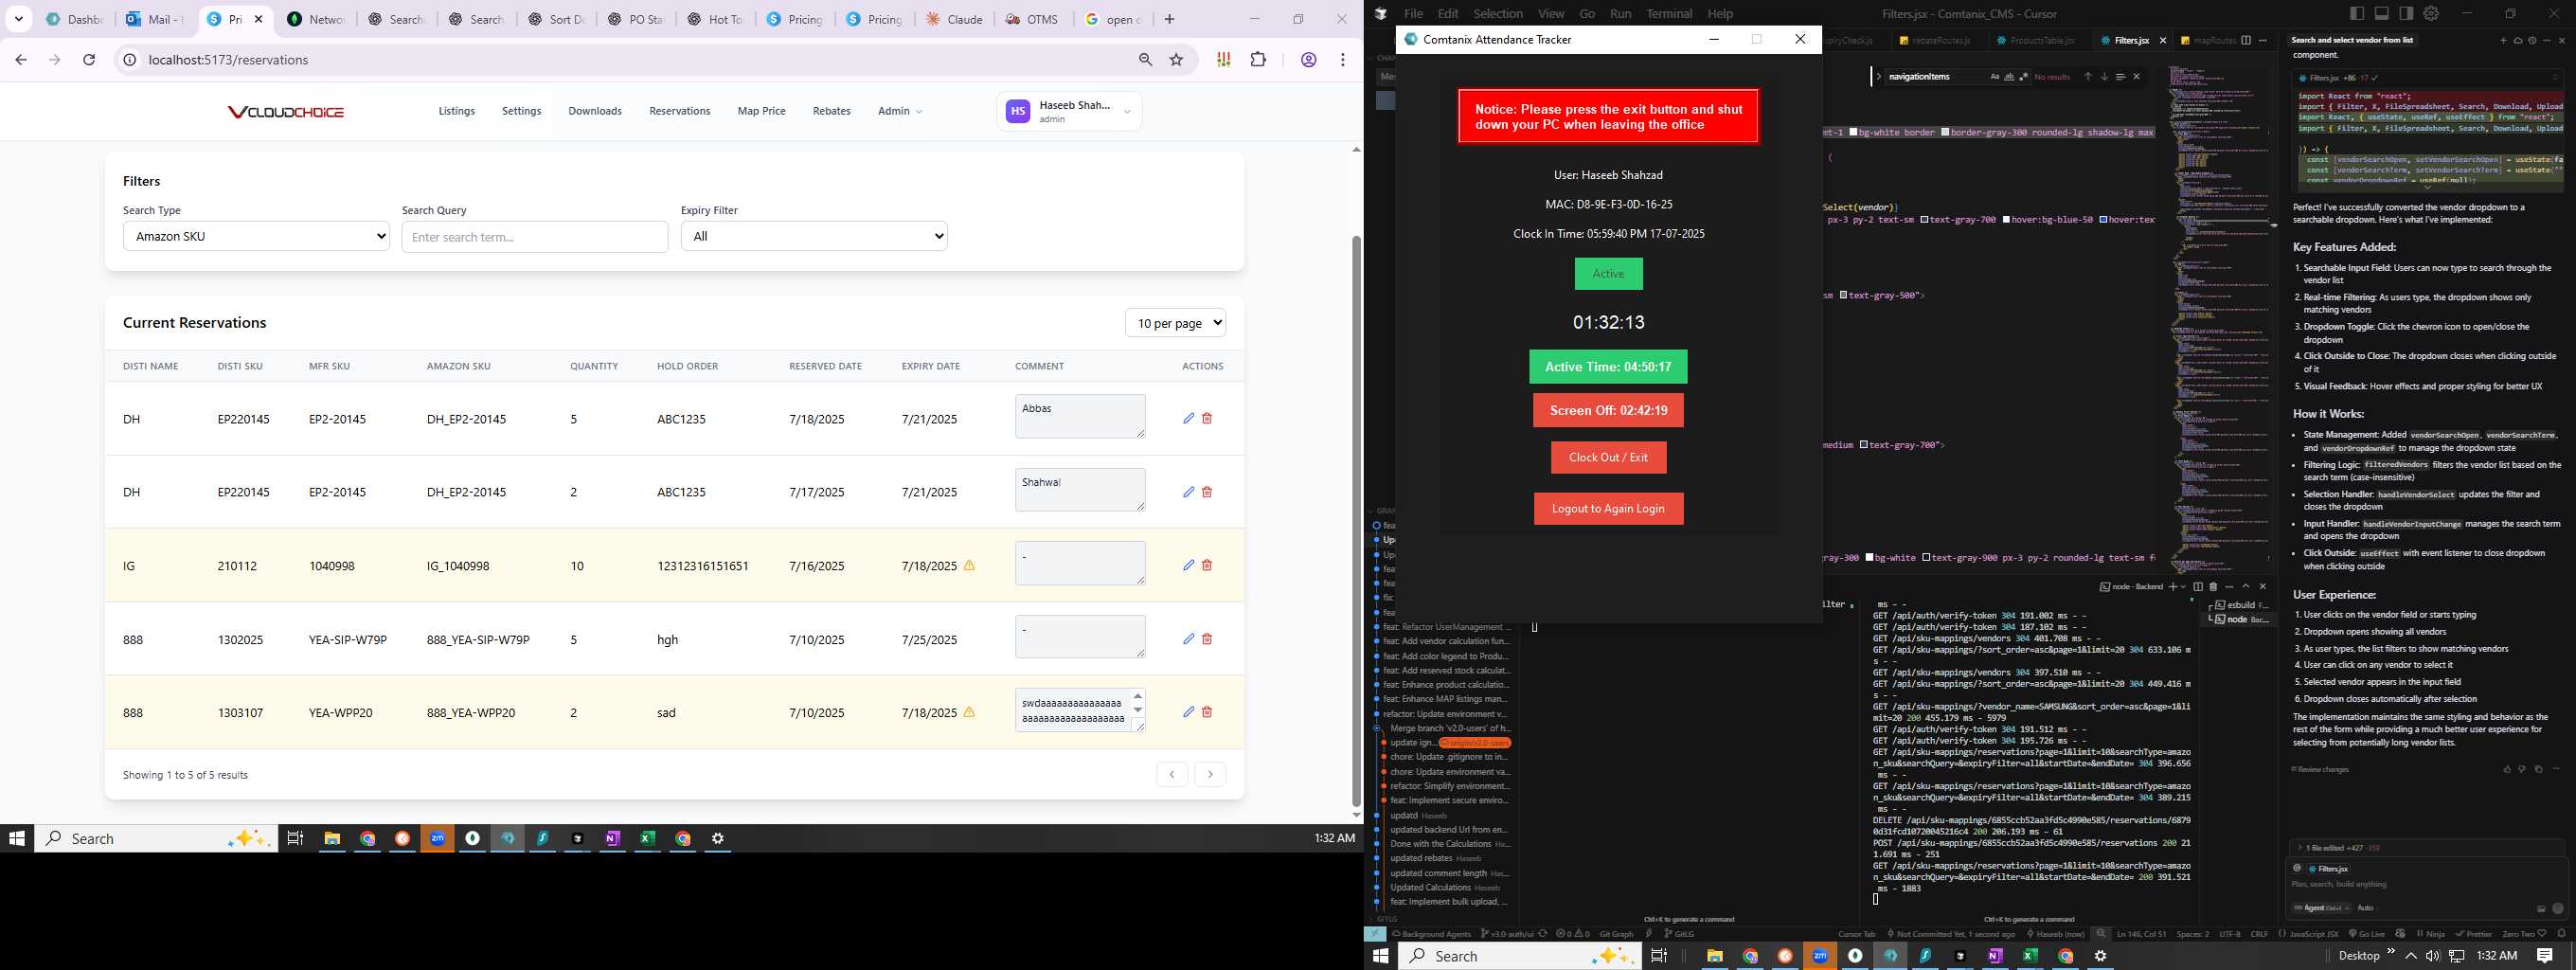Kill the terminal with trash icon
Viewport: 2576px width, 970px height.
pos(2214,587)
